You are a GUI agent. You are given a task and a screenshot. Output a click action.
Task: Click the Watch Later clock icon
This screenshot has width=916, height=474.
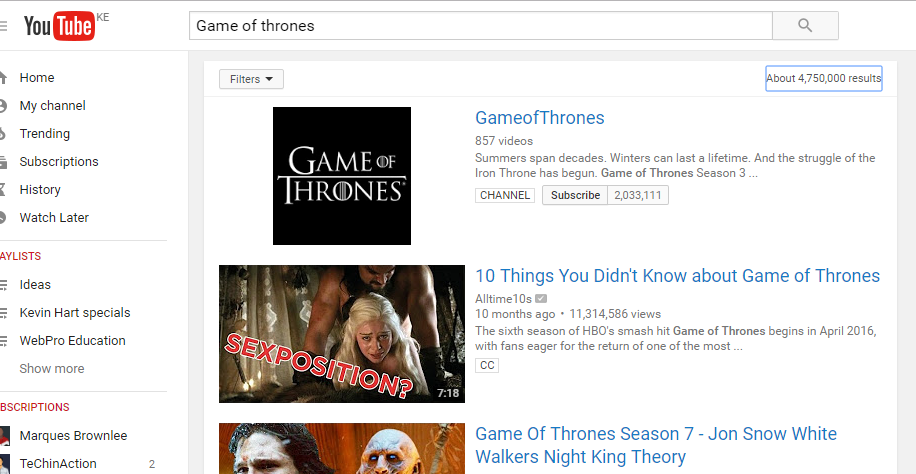4,218
